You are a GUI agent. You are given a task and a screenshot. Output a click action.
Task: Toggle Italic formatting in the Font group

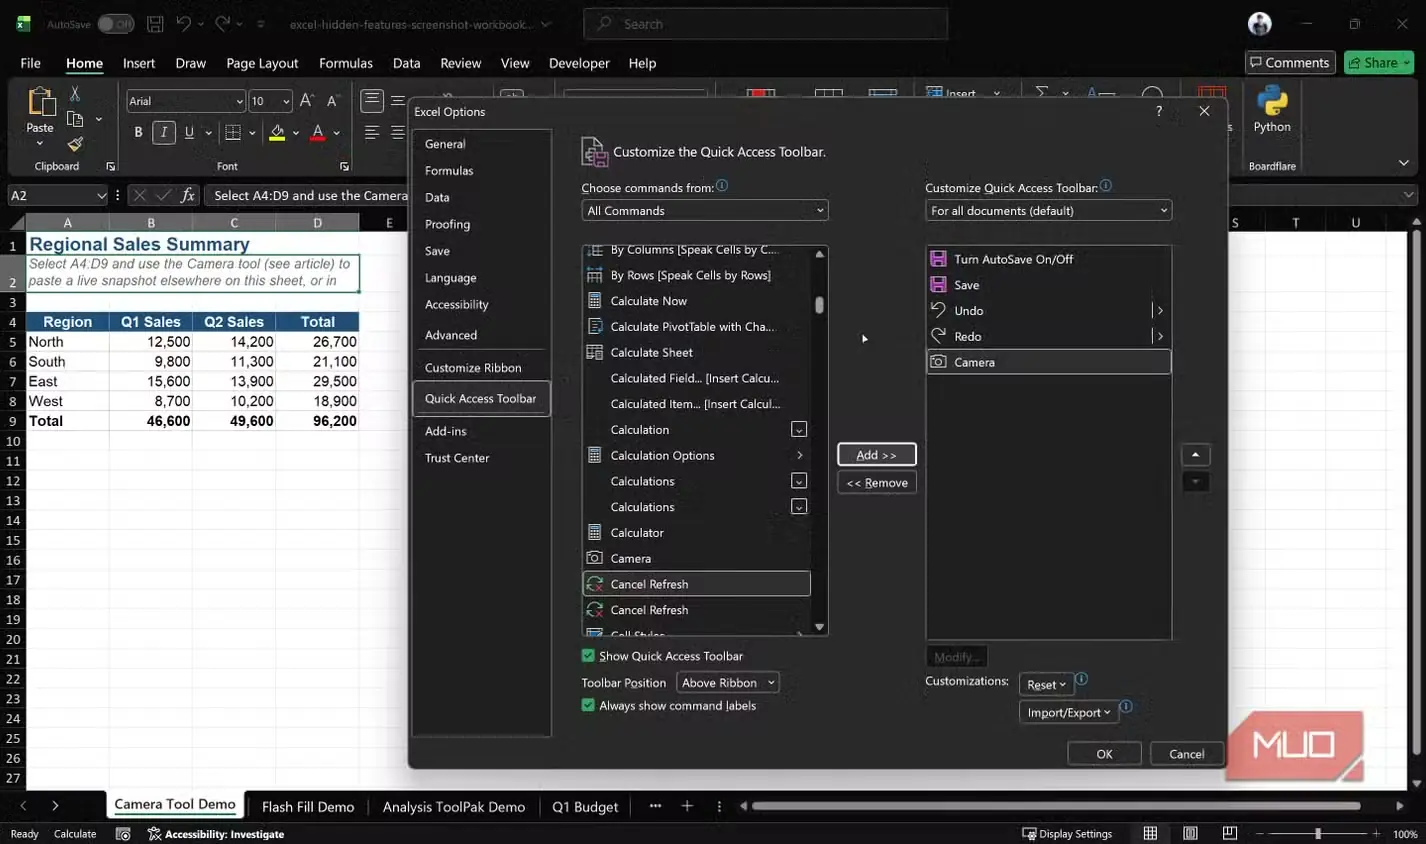pyautogui.click(x=163, y=132)
